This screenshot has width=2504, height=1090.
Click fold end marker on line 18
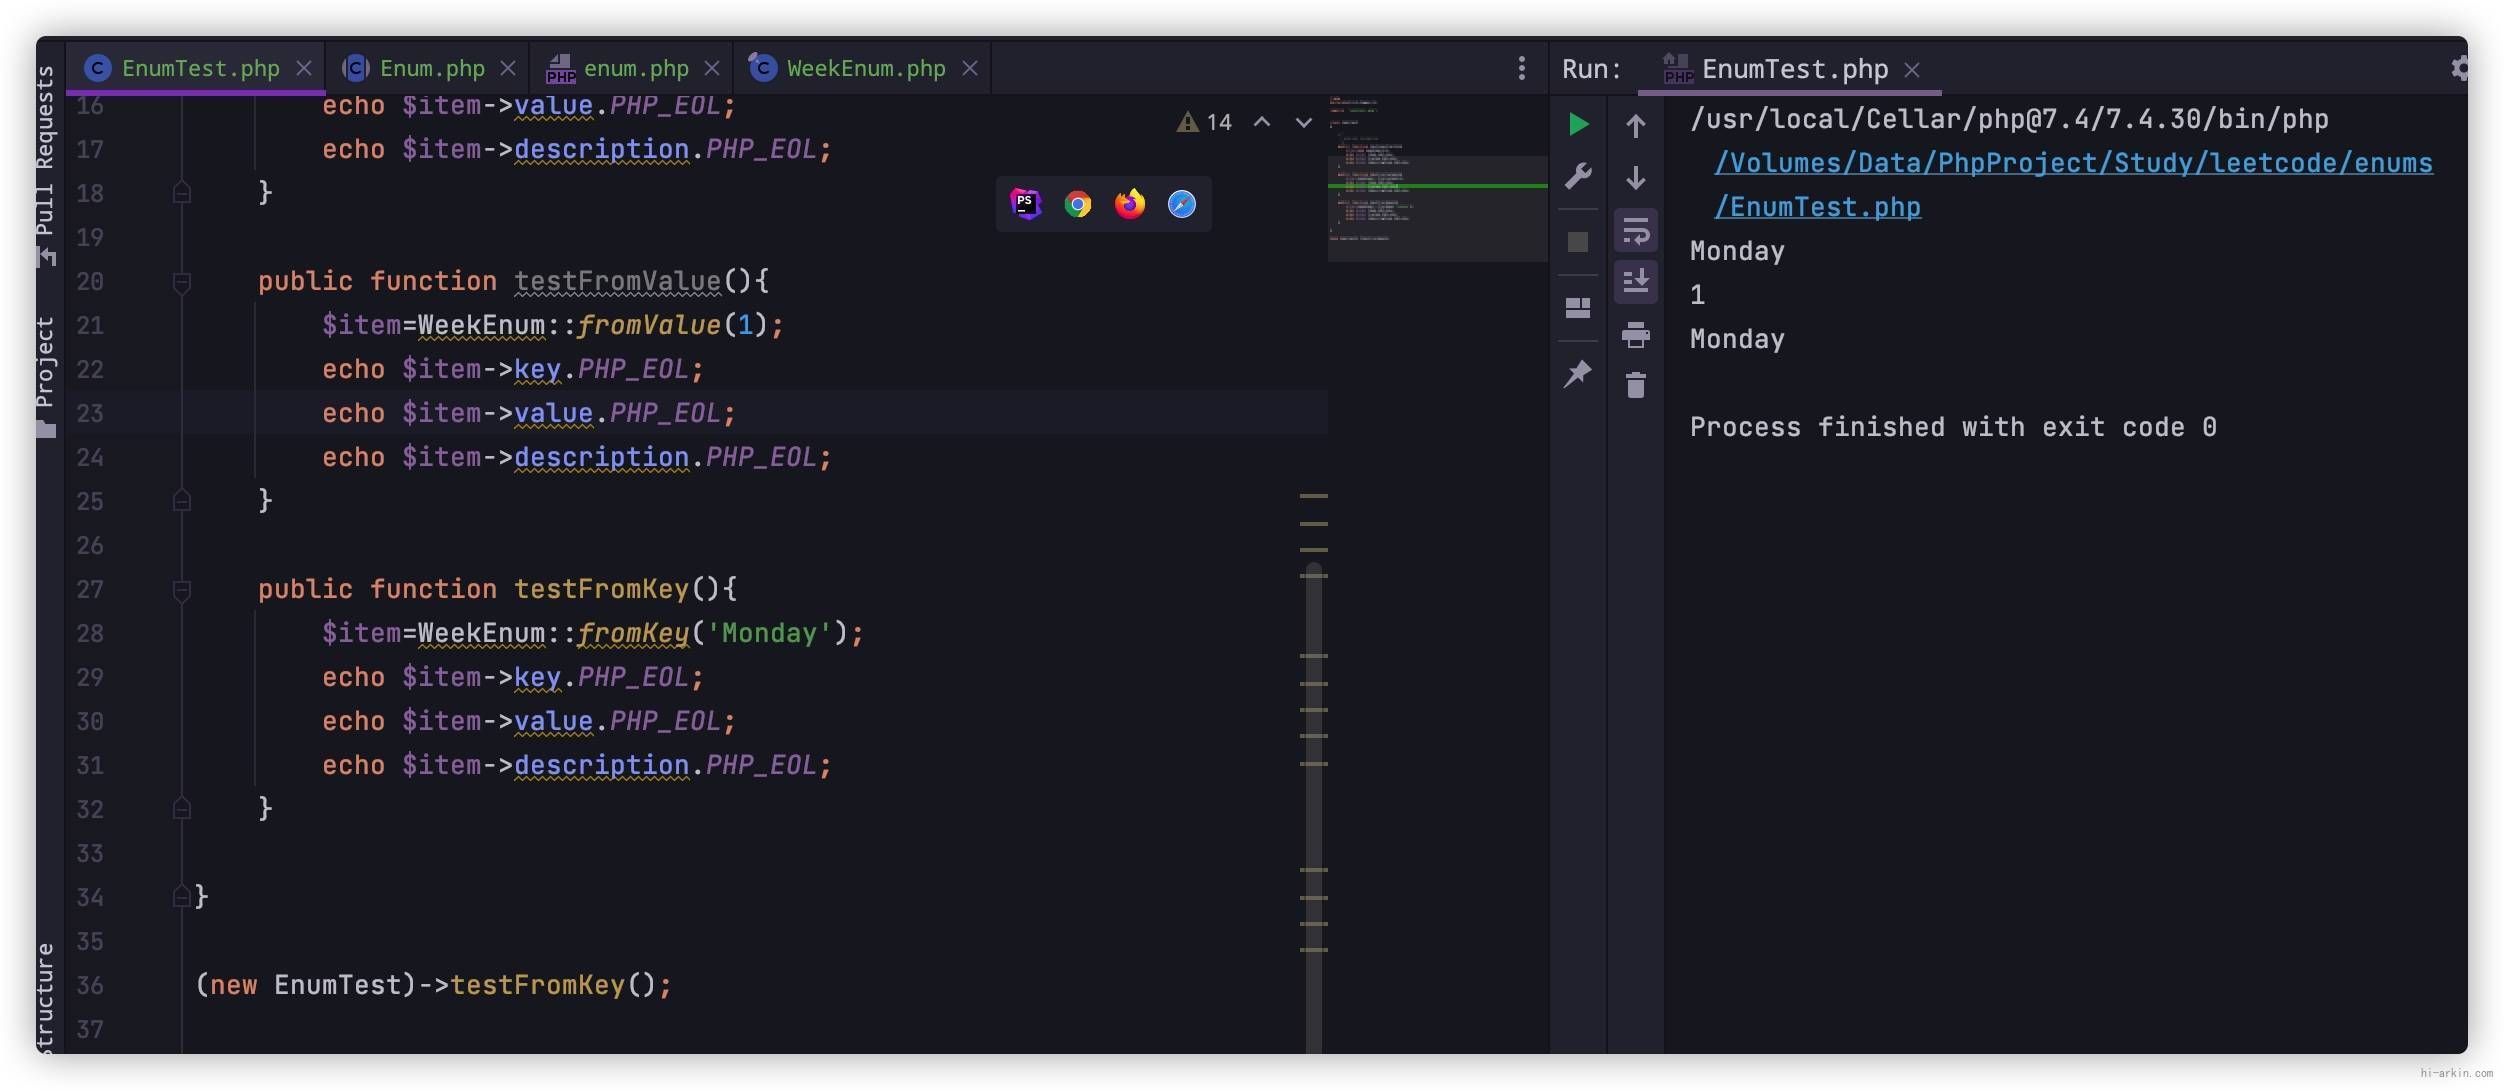click(x=182, y=192)
